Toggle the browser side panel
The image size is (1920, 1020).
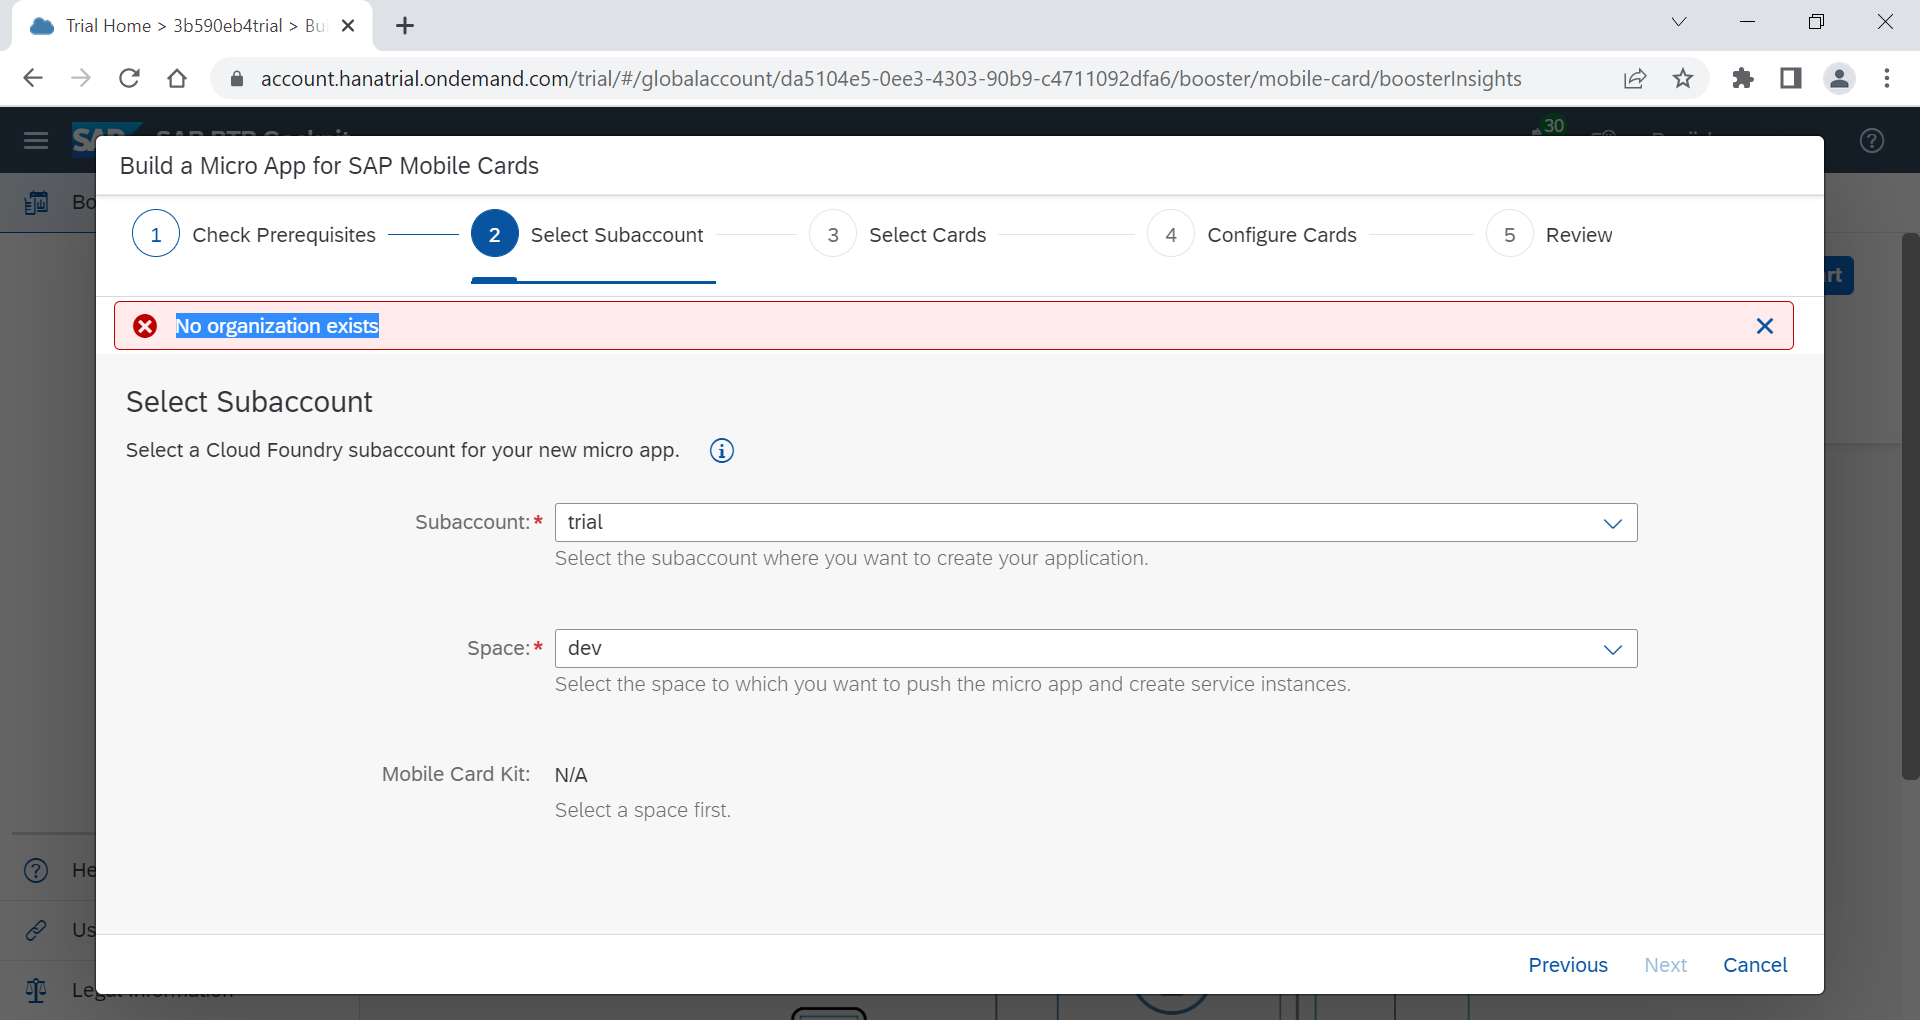coord(1791,78)
